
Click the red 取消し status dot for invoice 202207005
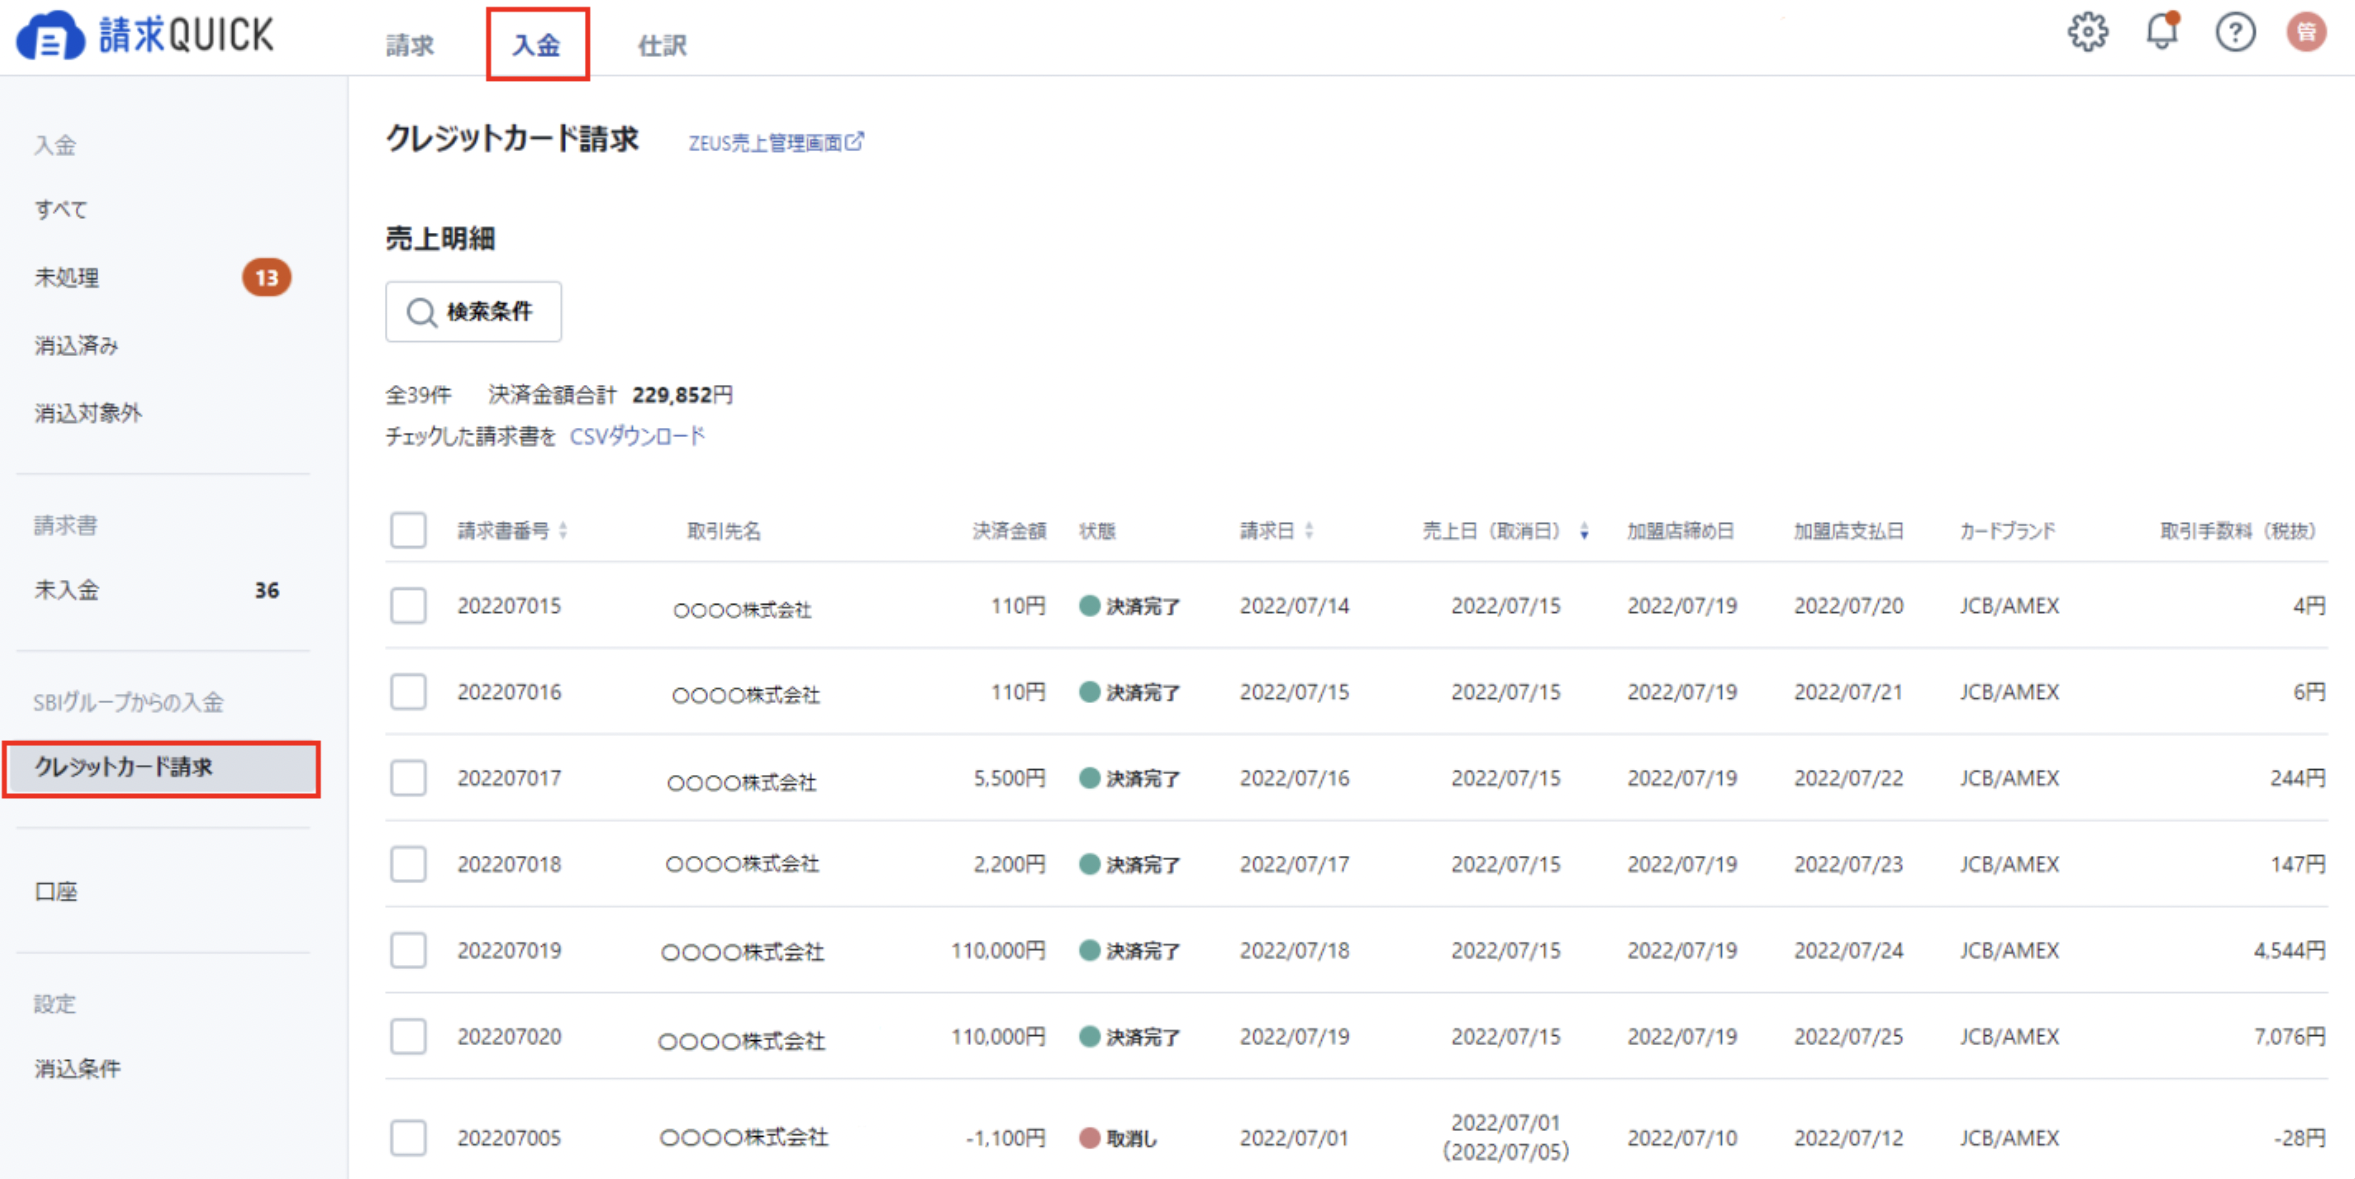pyautogui.click(x=1088, y=1137)
